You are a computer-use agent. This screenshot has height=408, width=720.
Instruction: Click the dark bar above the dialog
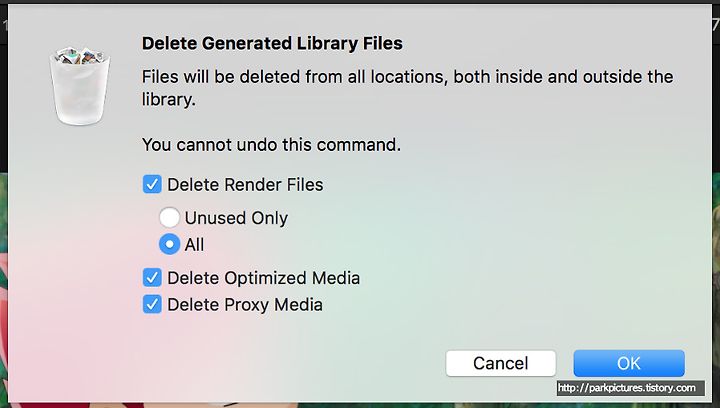[360, 2]
